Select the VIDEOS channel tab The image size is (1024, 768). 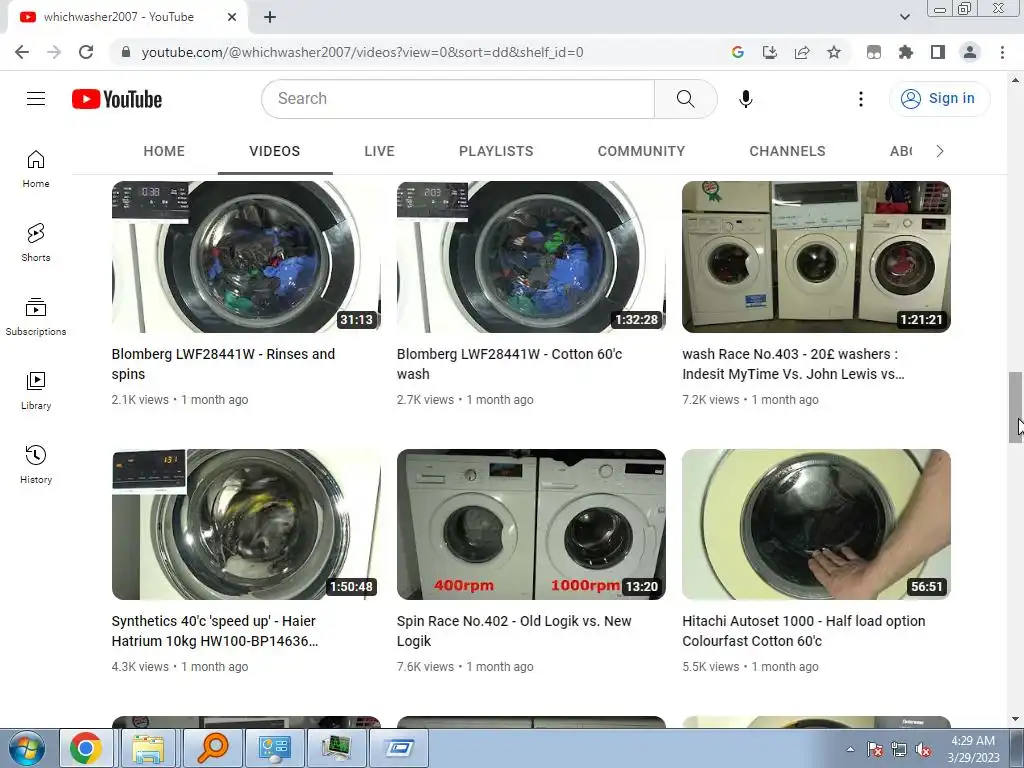tap(275, 152)
